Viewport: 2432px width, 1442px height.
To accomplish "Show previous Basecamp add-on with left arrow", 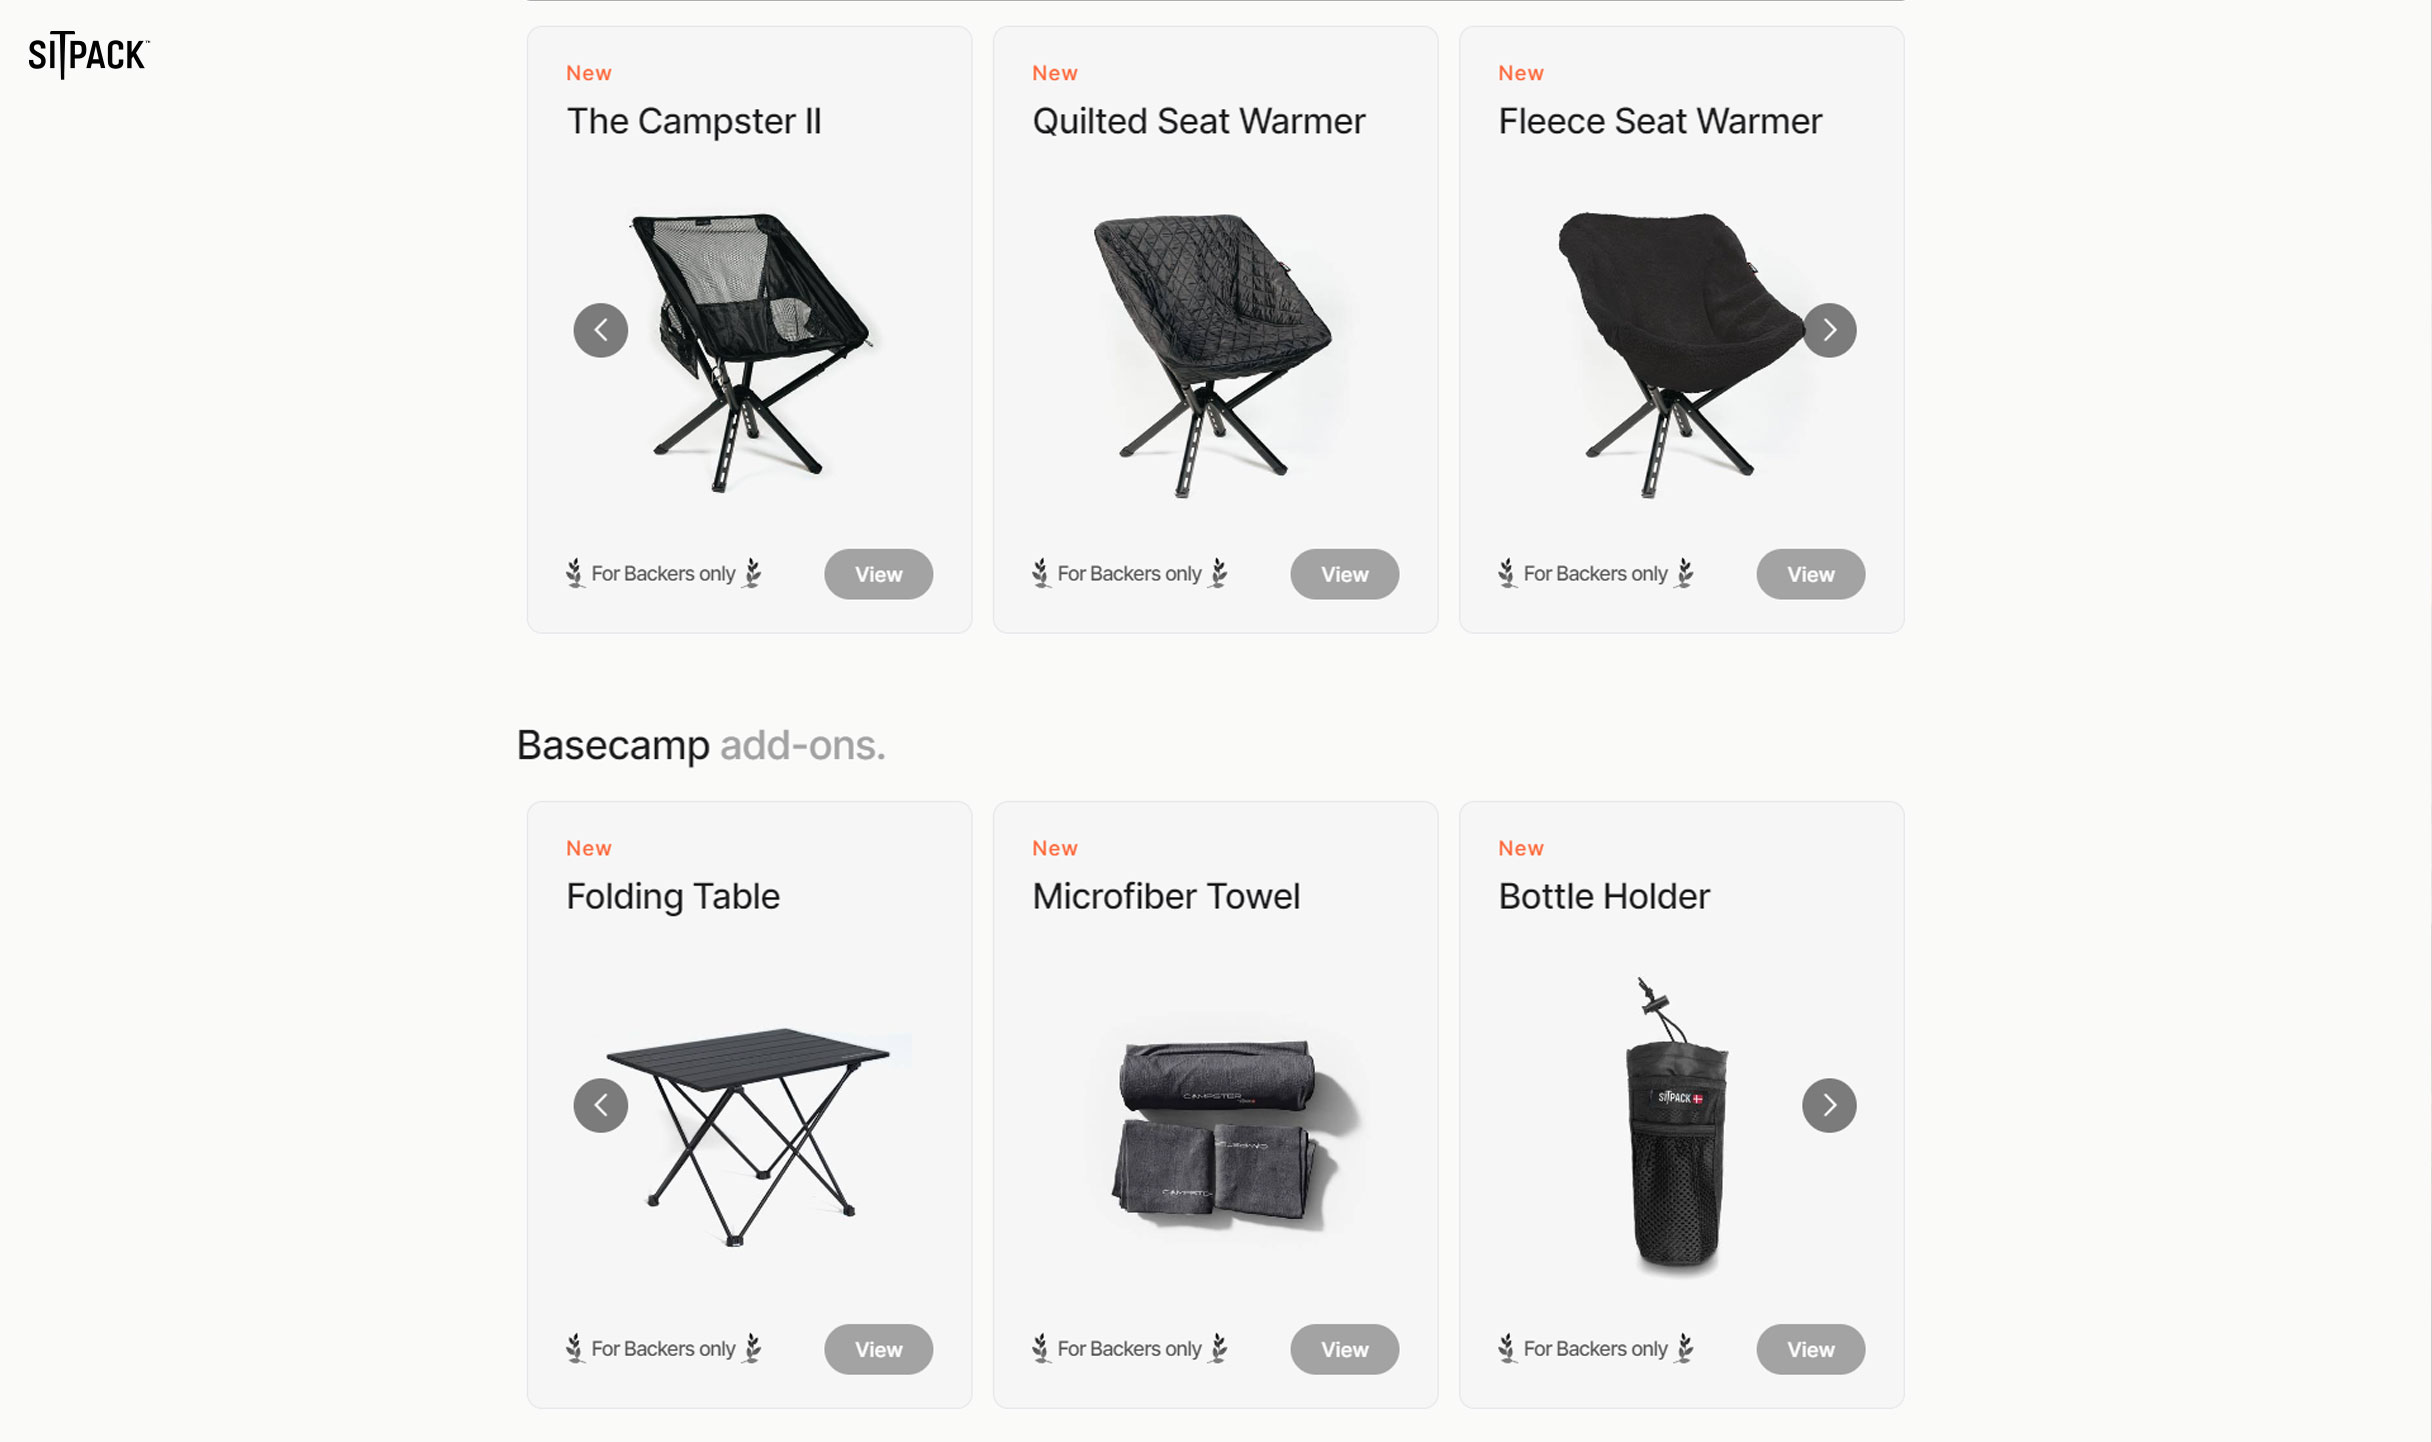I will (601, 1105).
